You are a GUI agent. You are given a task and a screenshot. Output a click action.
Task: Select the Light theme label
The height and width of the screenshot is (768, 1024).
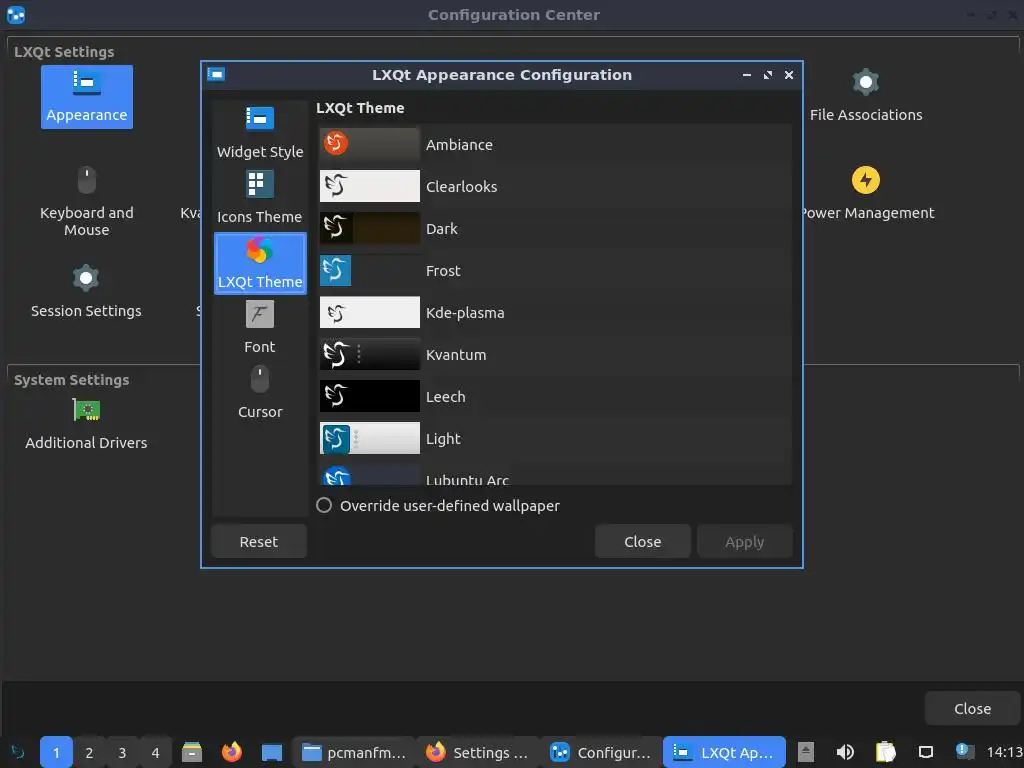443,439
